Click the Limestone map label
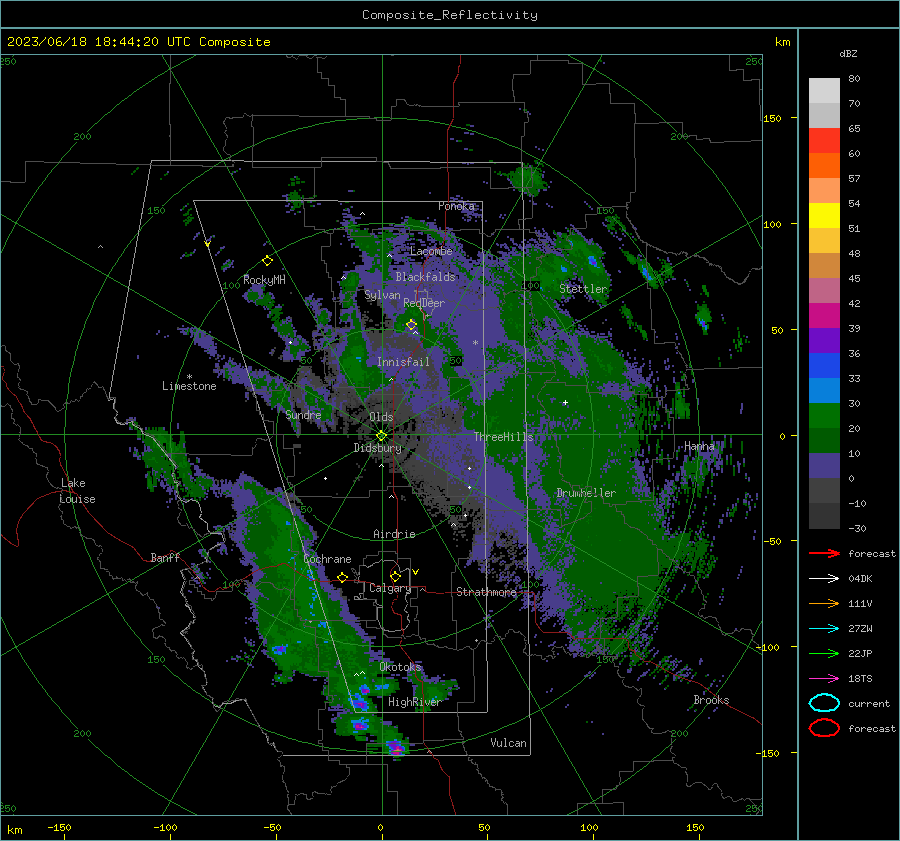The width and height of the screenshot is (900, 841). tap(189, 386)
